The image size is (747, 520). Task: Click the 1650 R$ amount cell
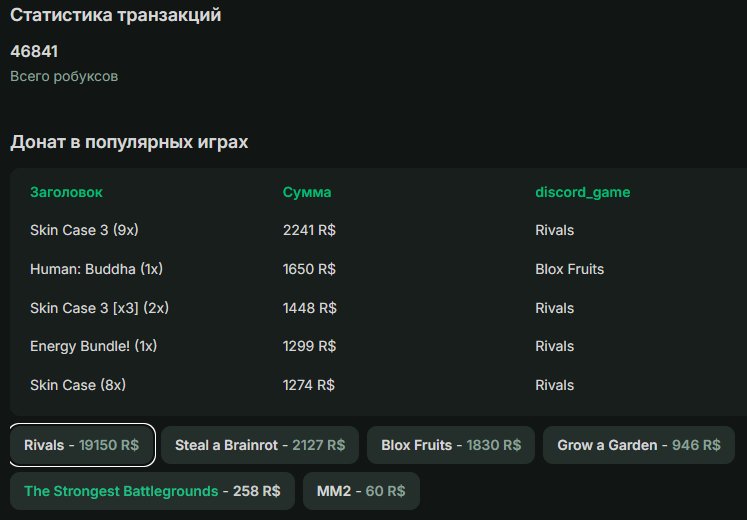(309, 270)
